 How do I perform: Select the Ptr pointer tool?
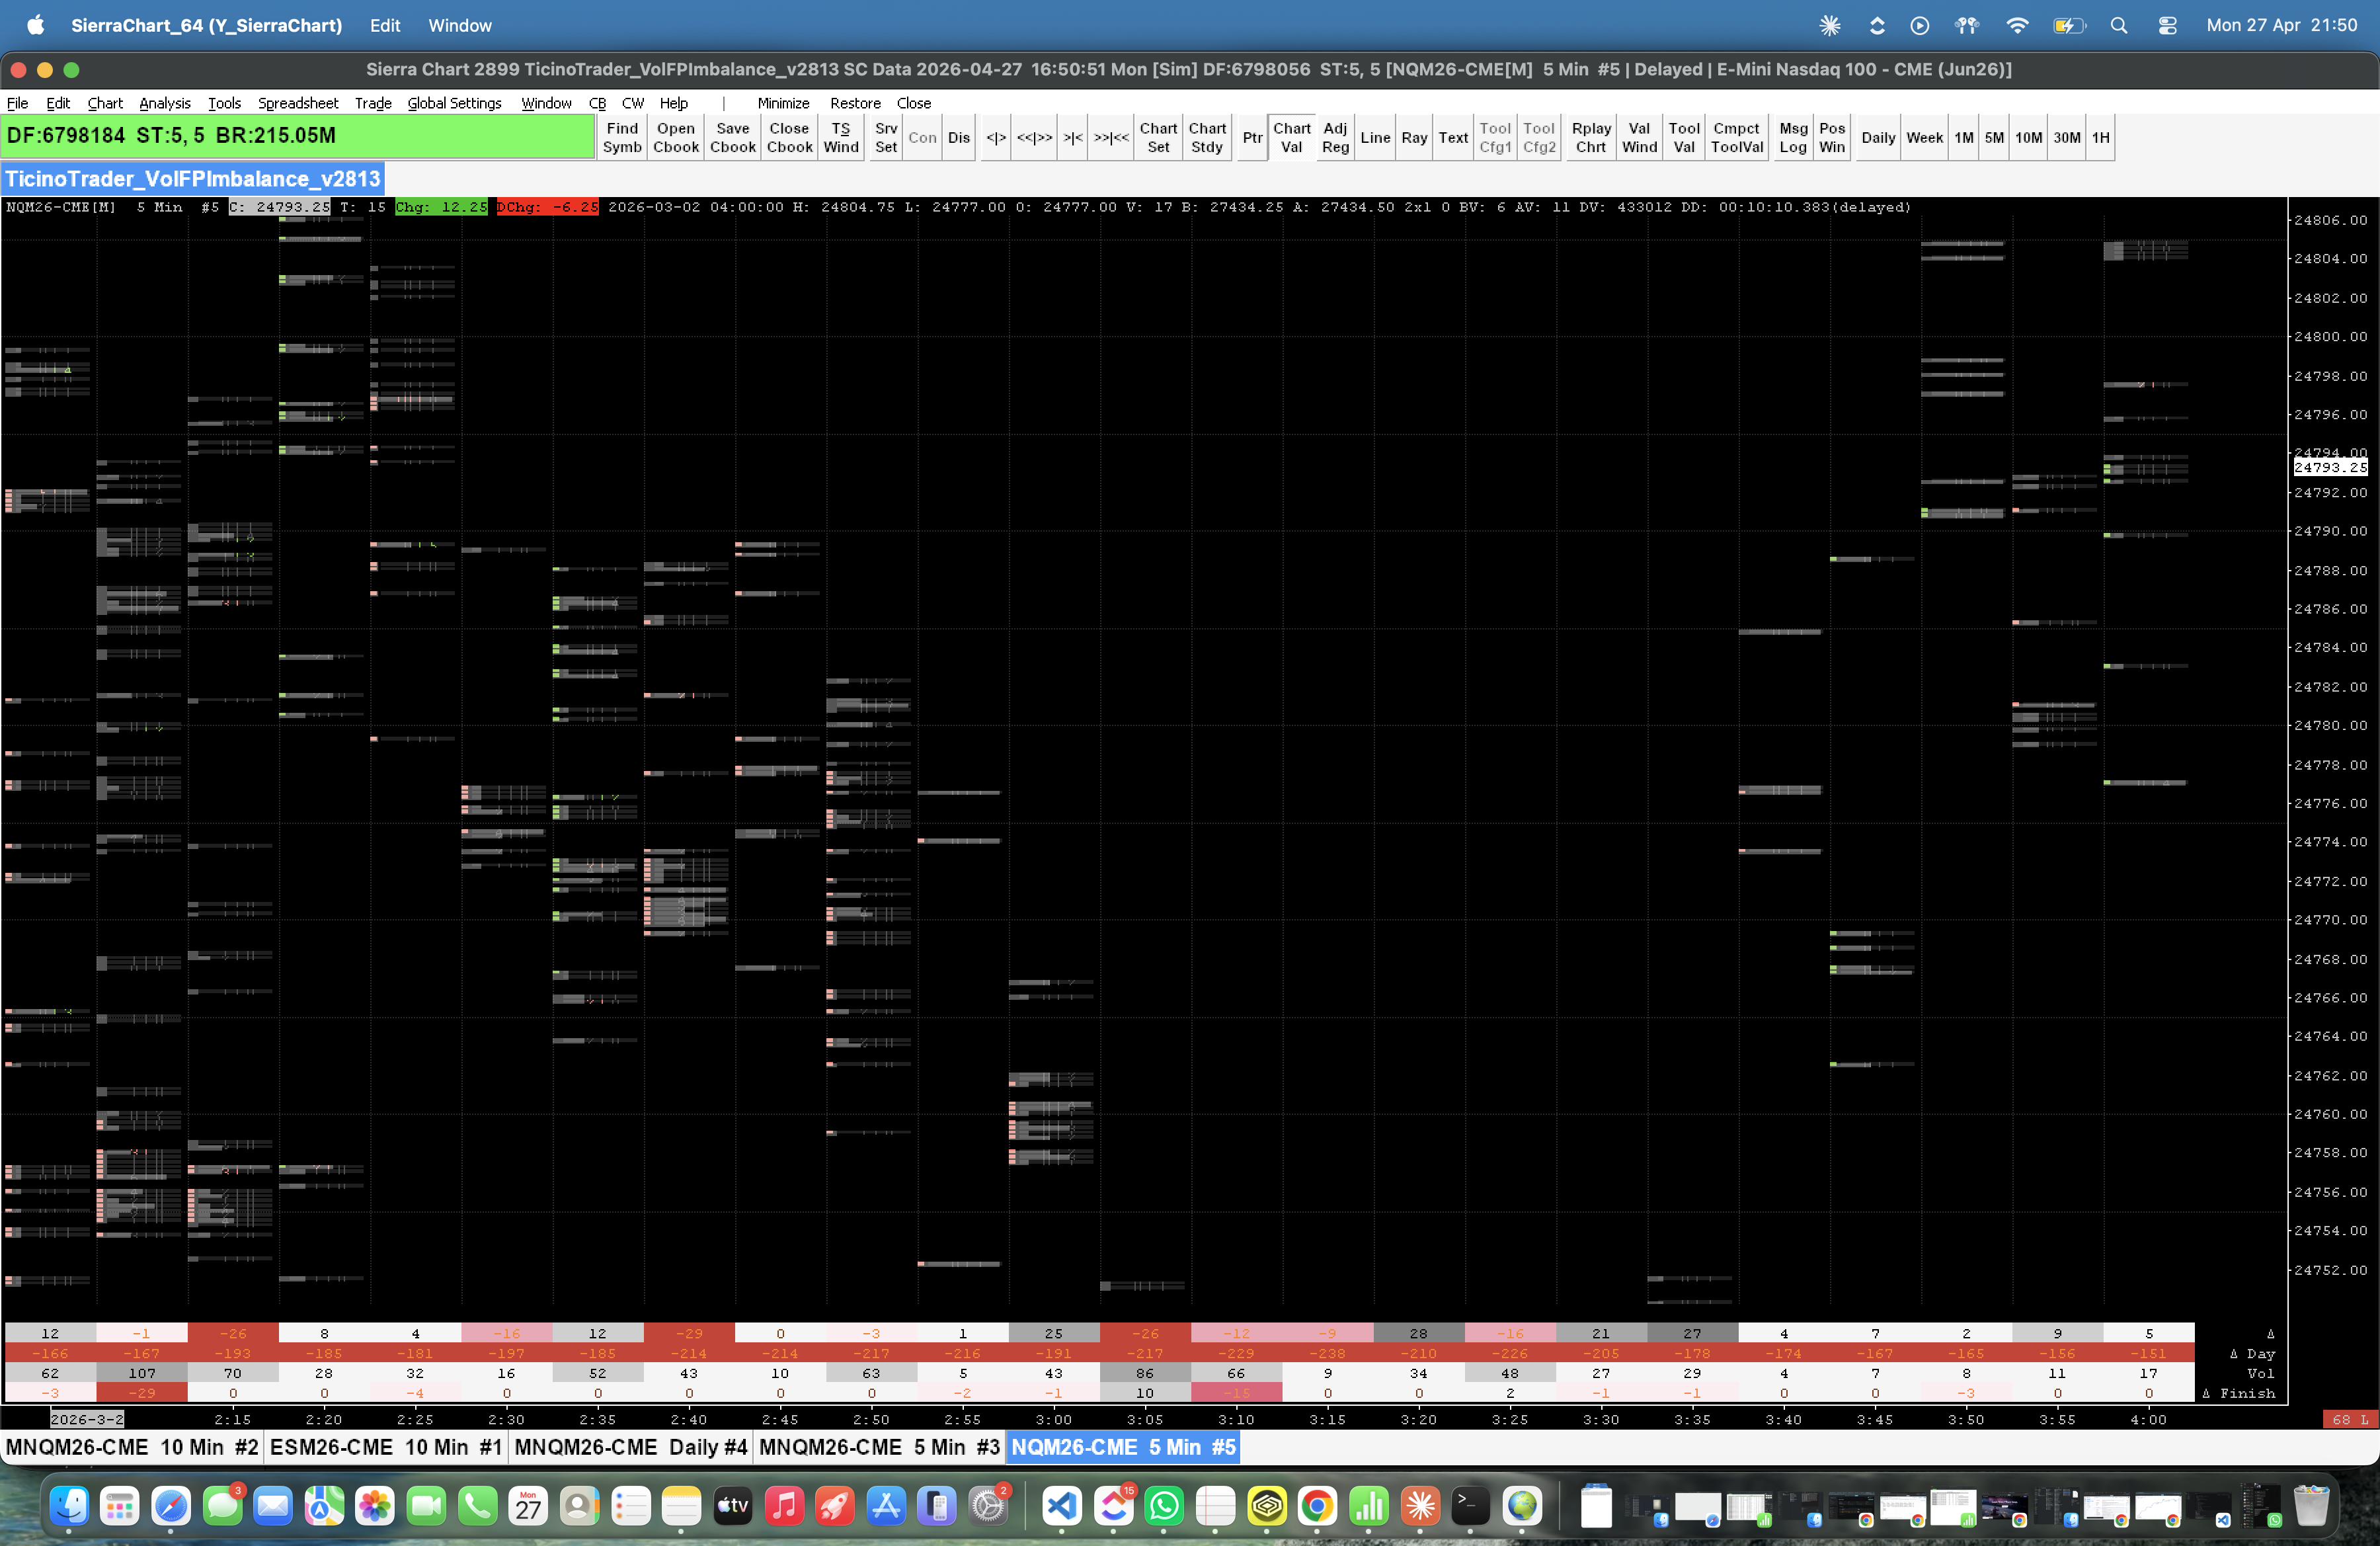tap(1251, 137)
